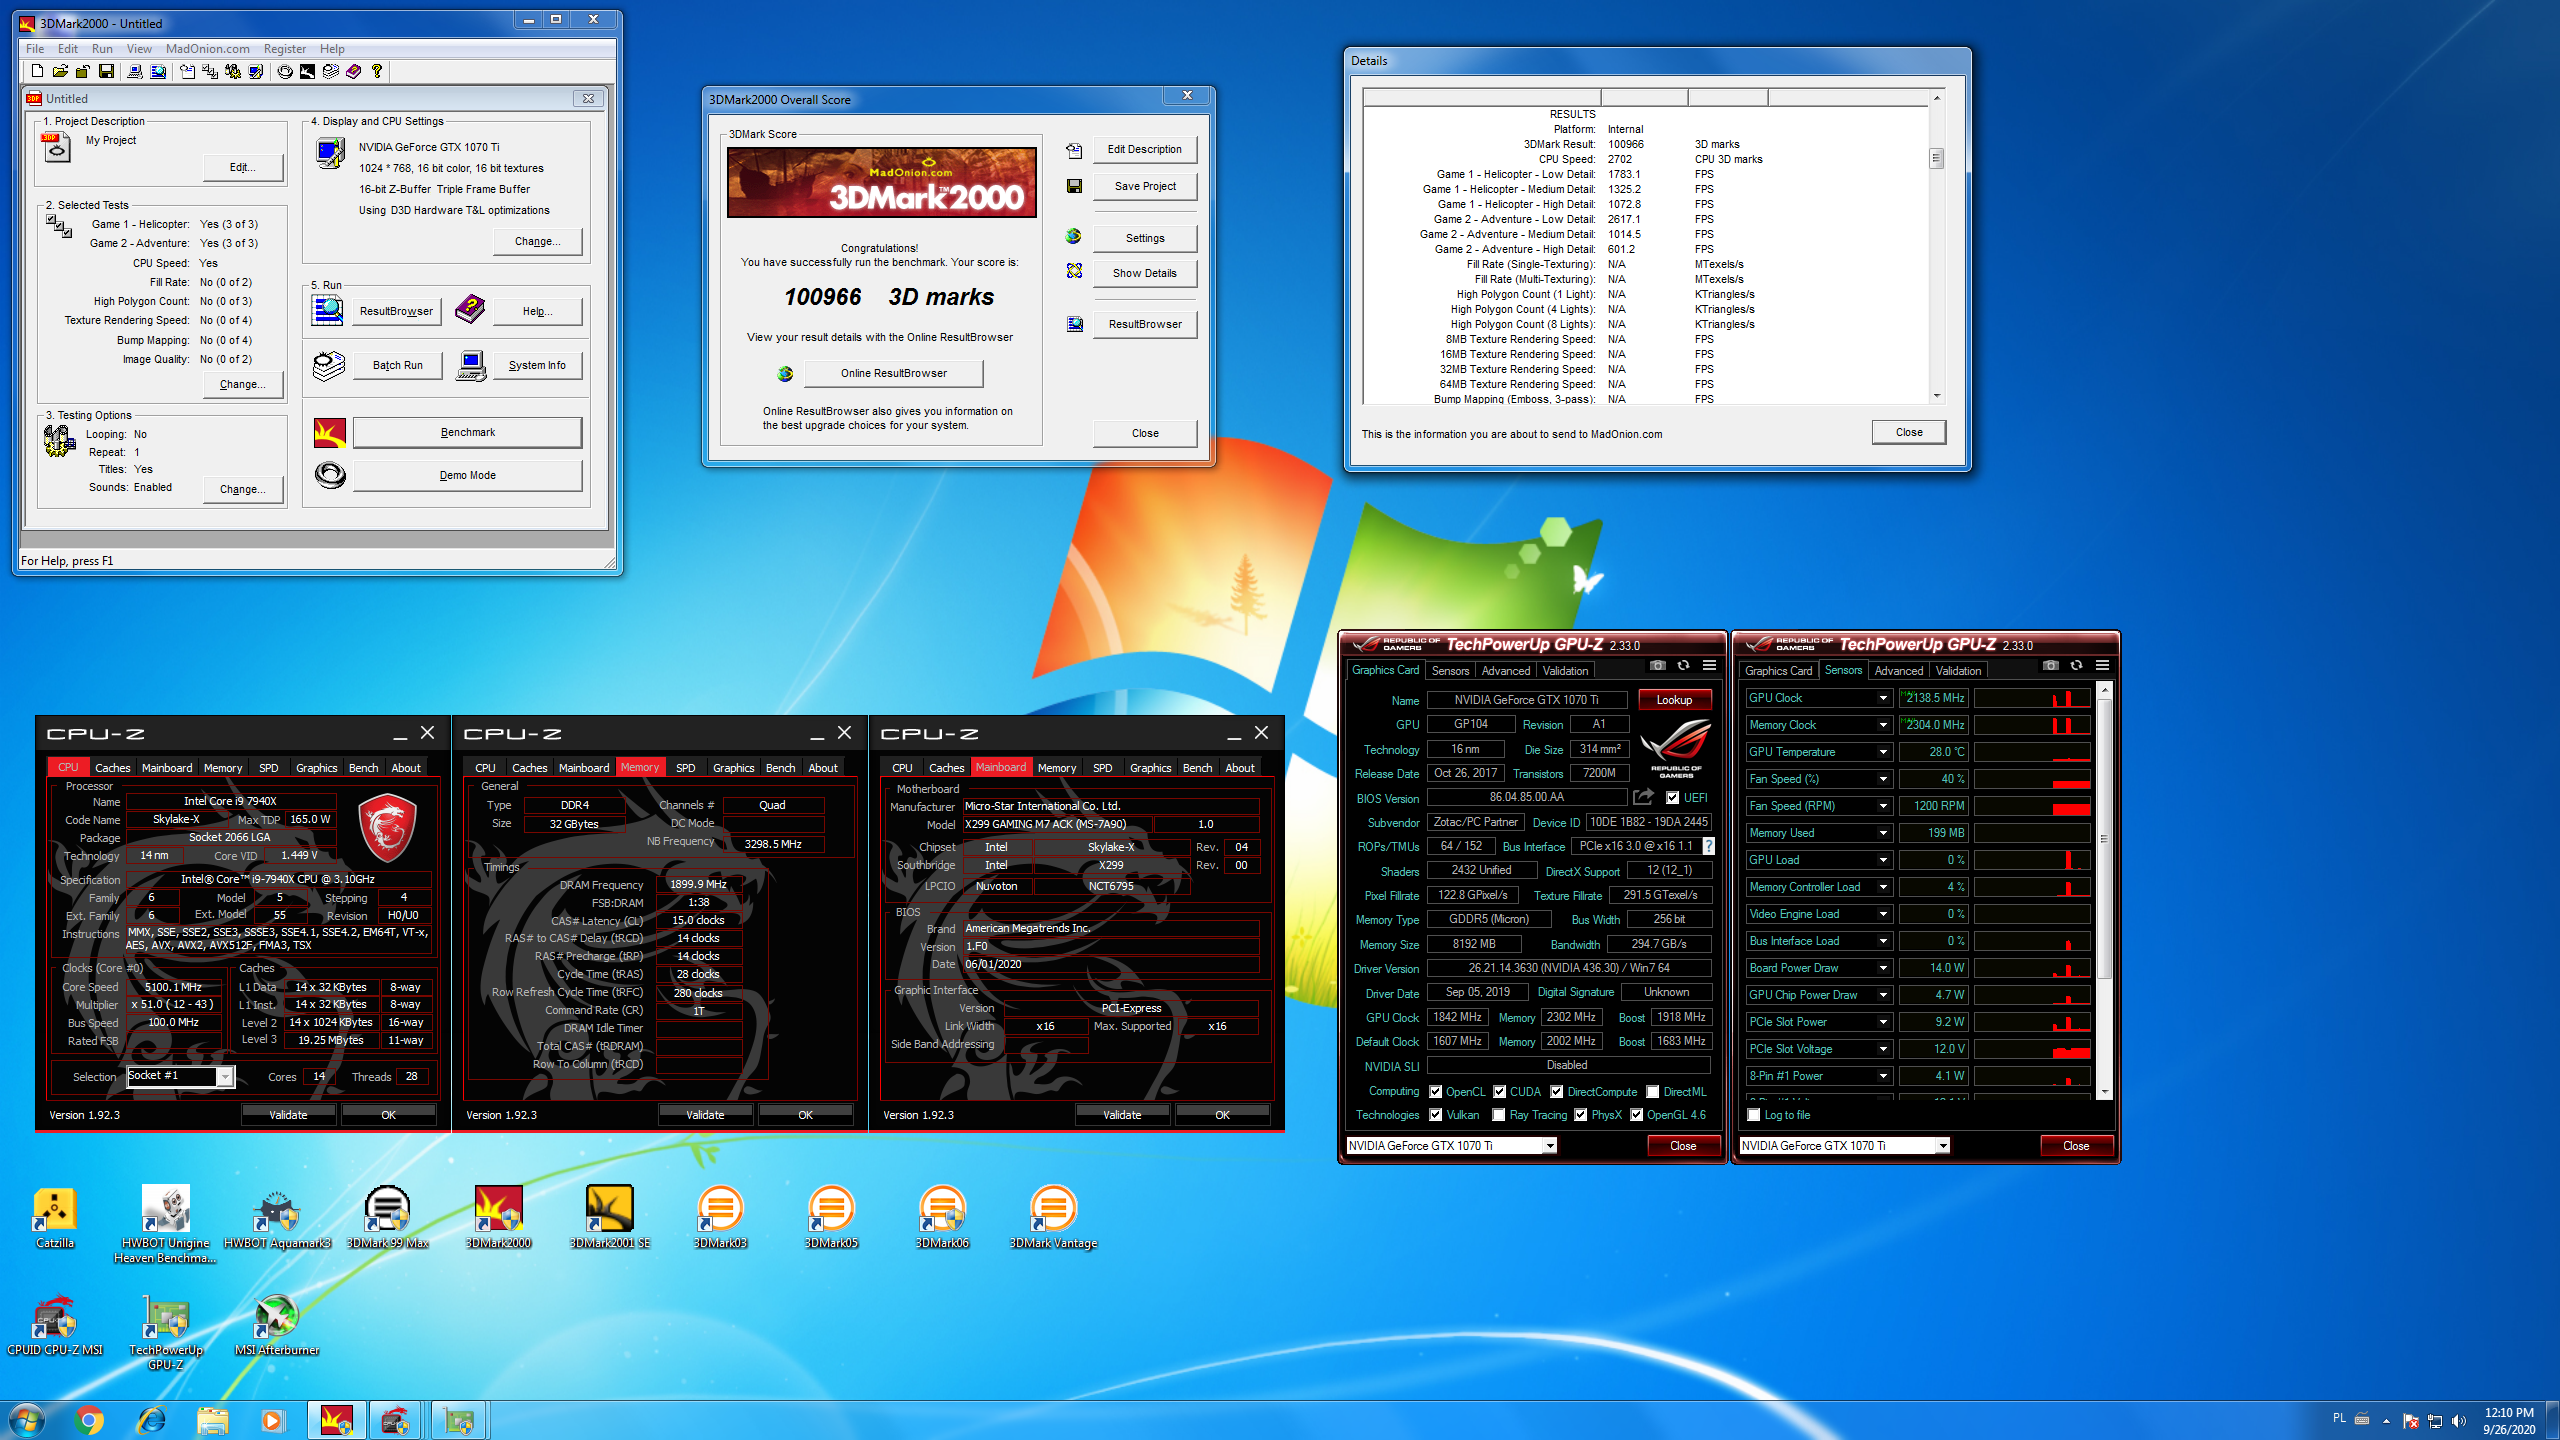This screenshot has width=2560, height=1440.
Task: Click the Benchmark button in 3DMark2000
Action: [467, 432]
